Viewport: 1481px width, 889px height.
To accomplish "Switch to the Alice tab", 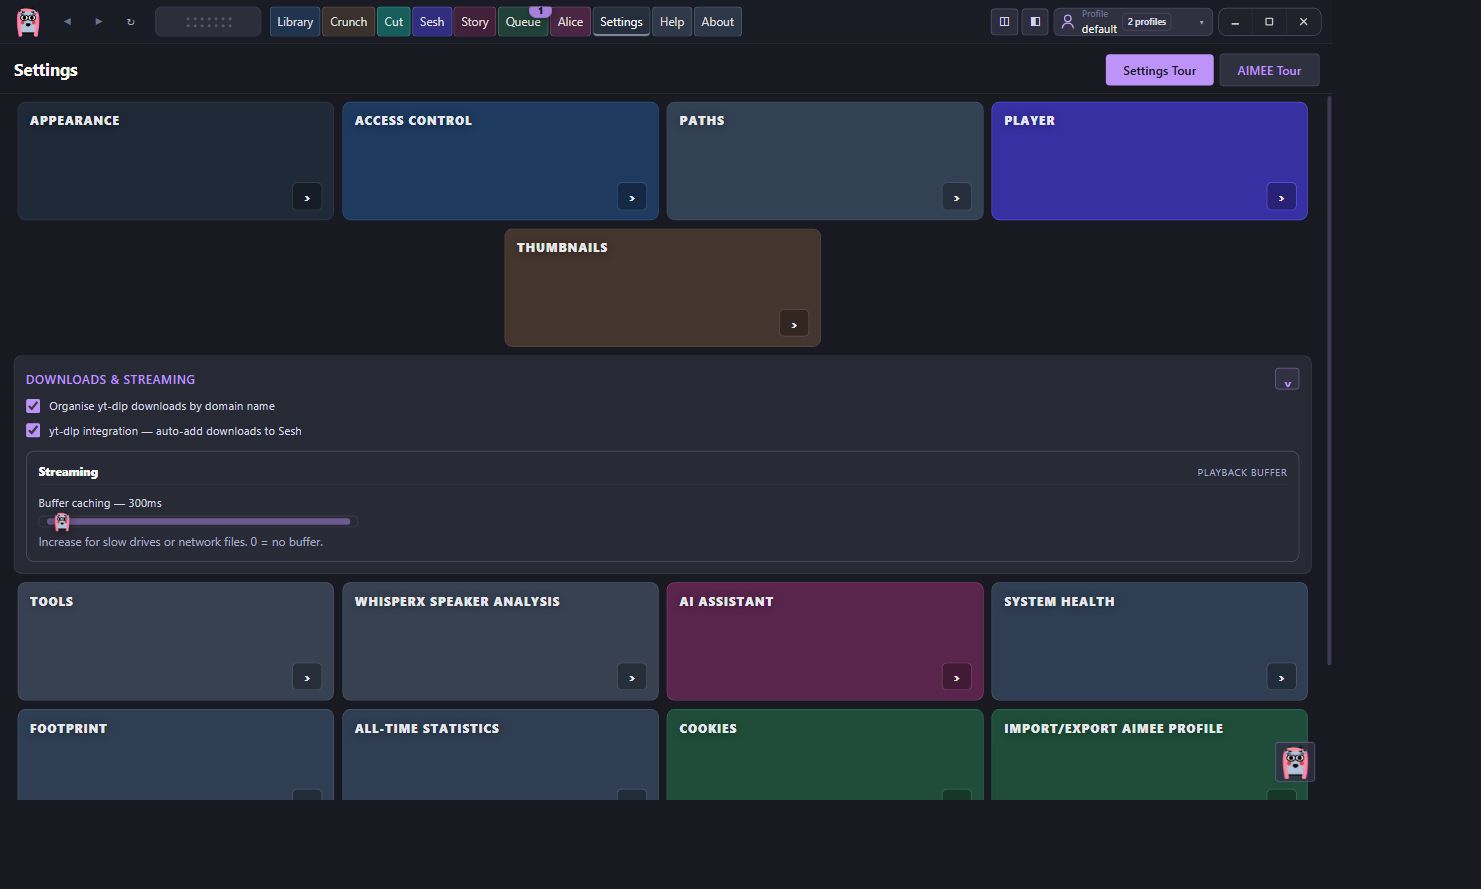I will pos(570,21).
